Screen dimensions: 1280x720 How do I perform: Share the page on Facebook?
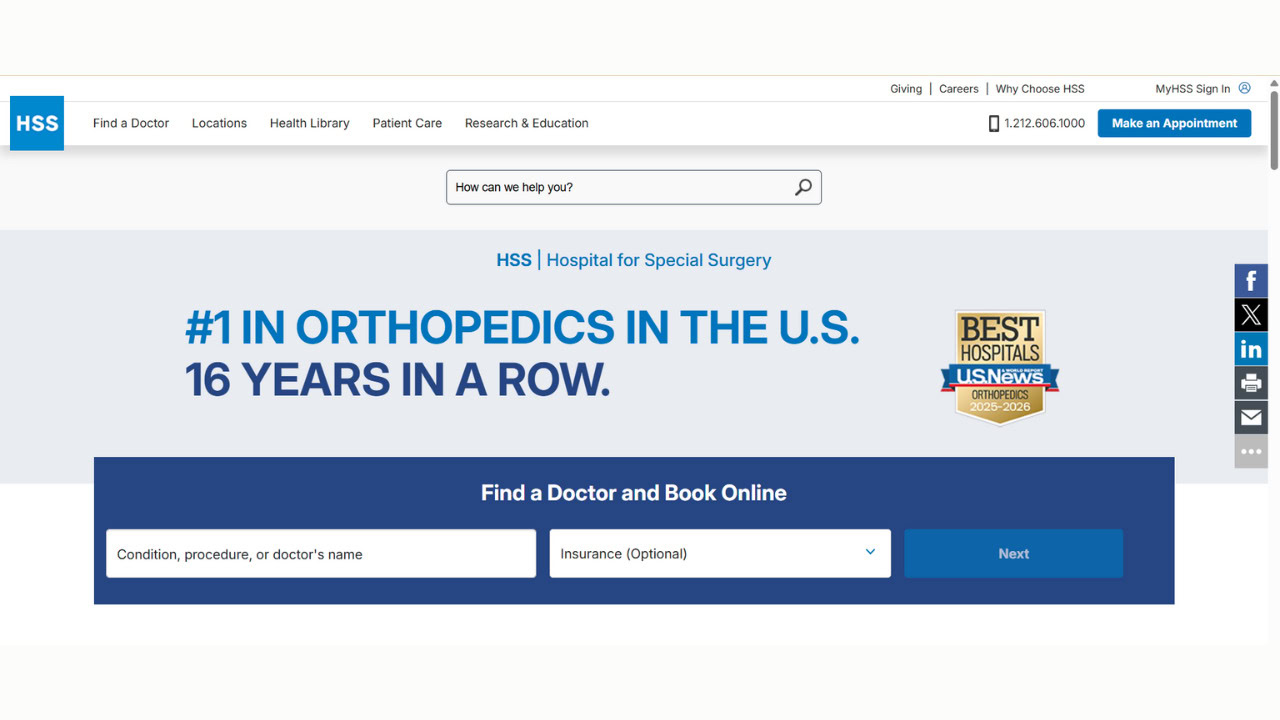pyautogui.click(x=1250, y=280)
